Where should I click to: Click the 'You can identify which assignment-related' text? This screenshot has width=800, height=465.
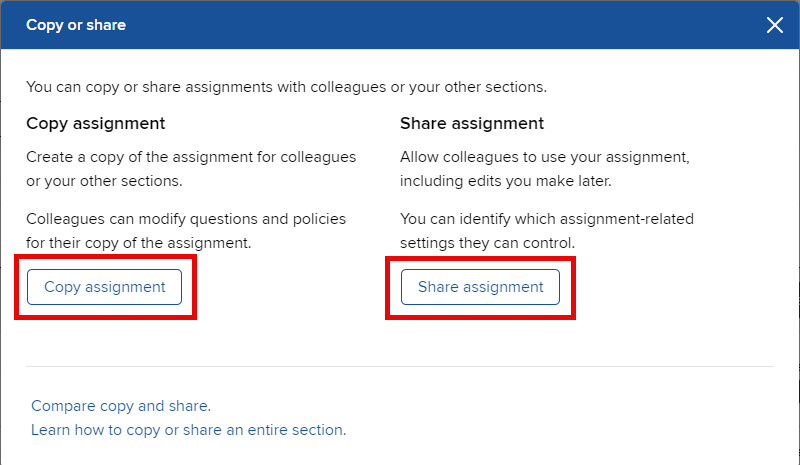(x=546, y=218)
